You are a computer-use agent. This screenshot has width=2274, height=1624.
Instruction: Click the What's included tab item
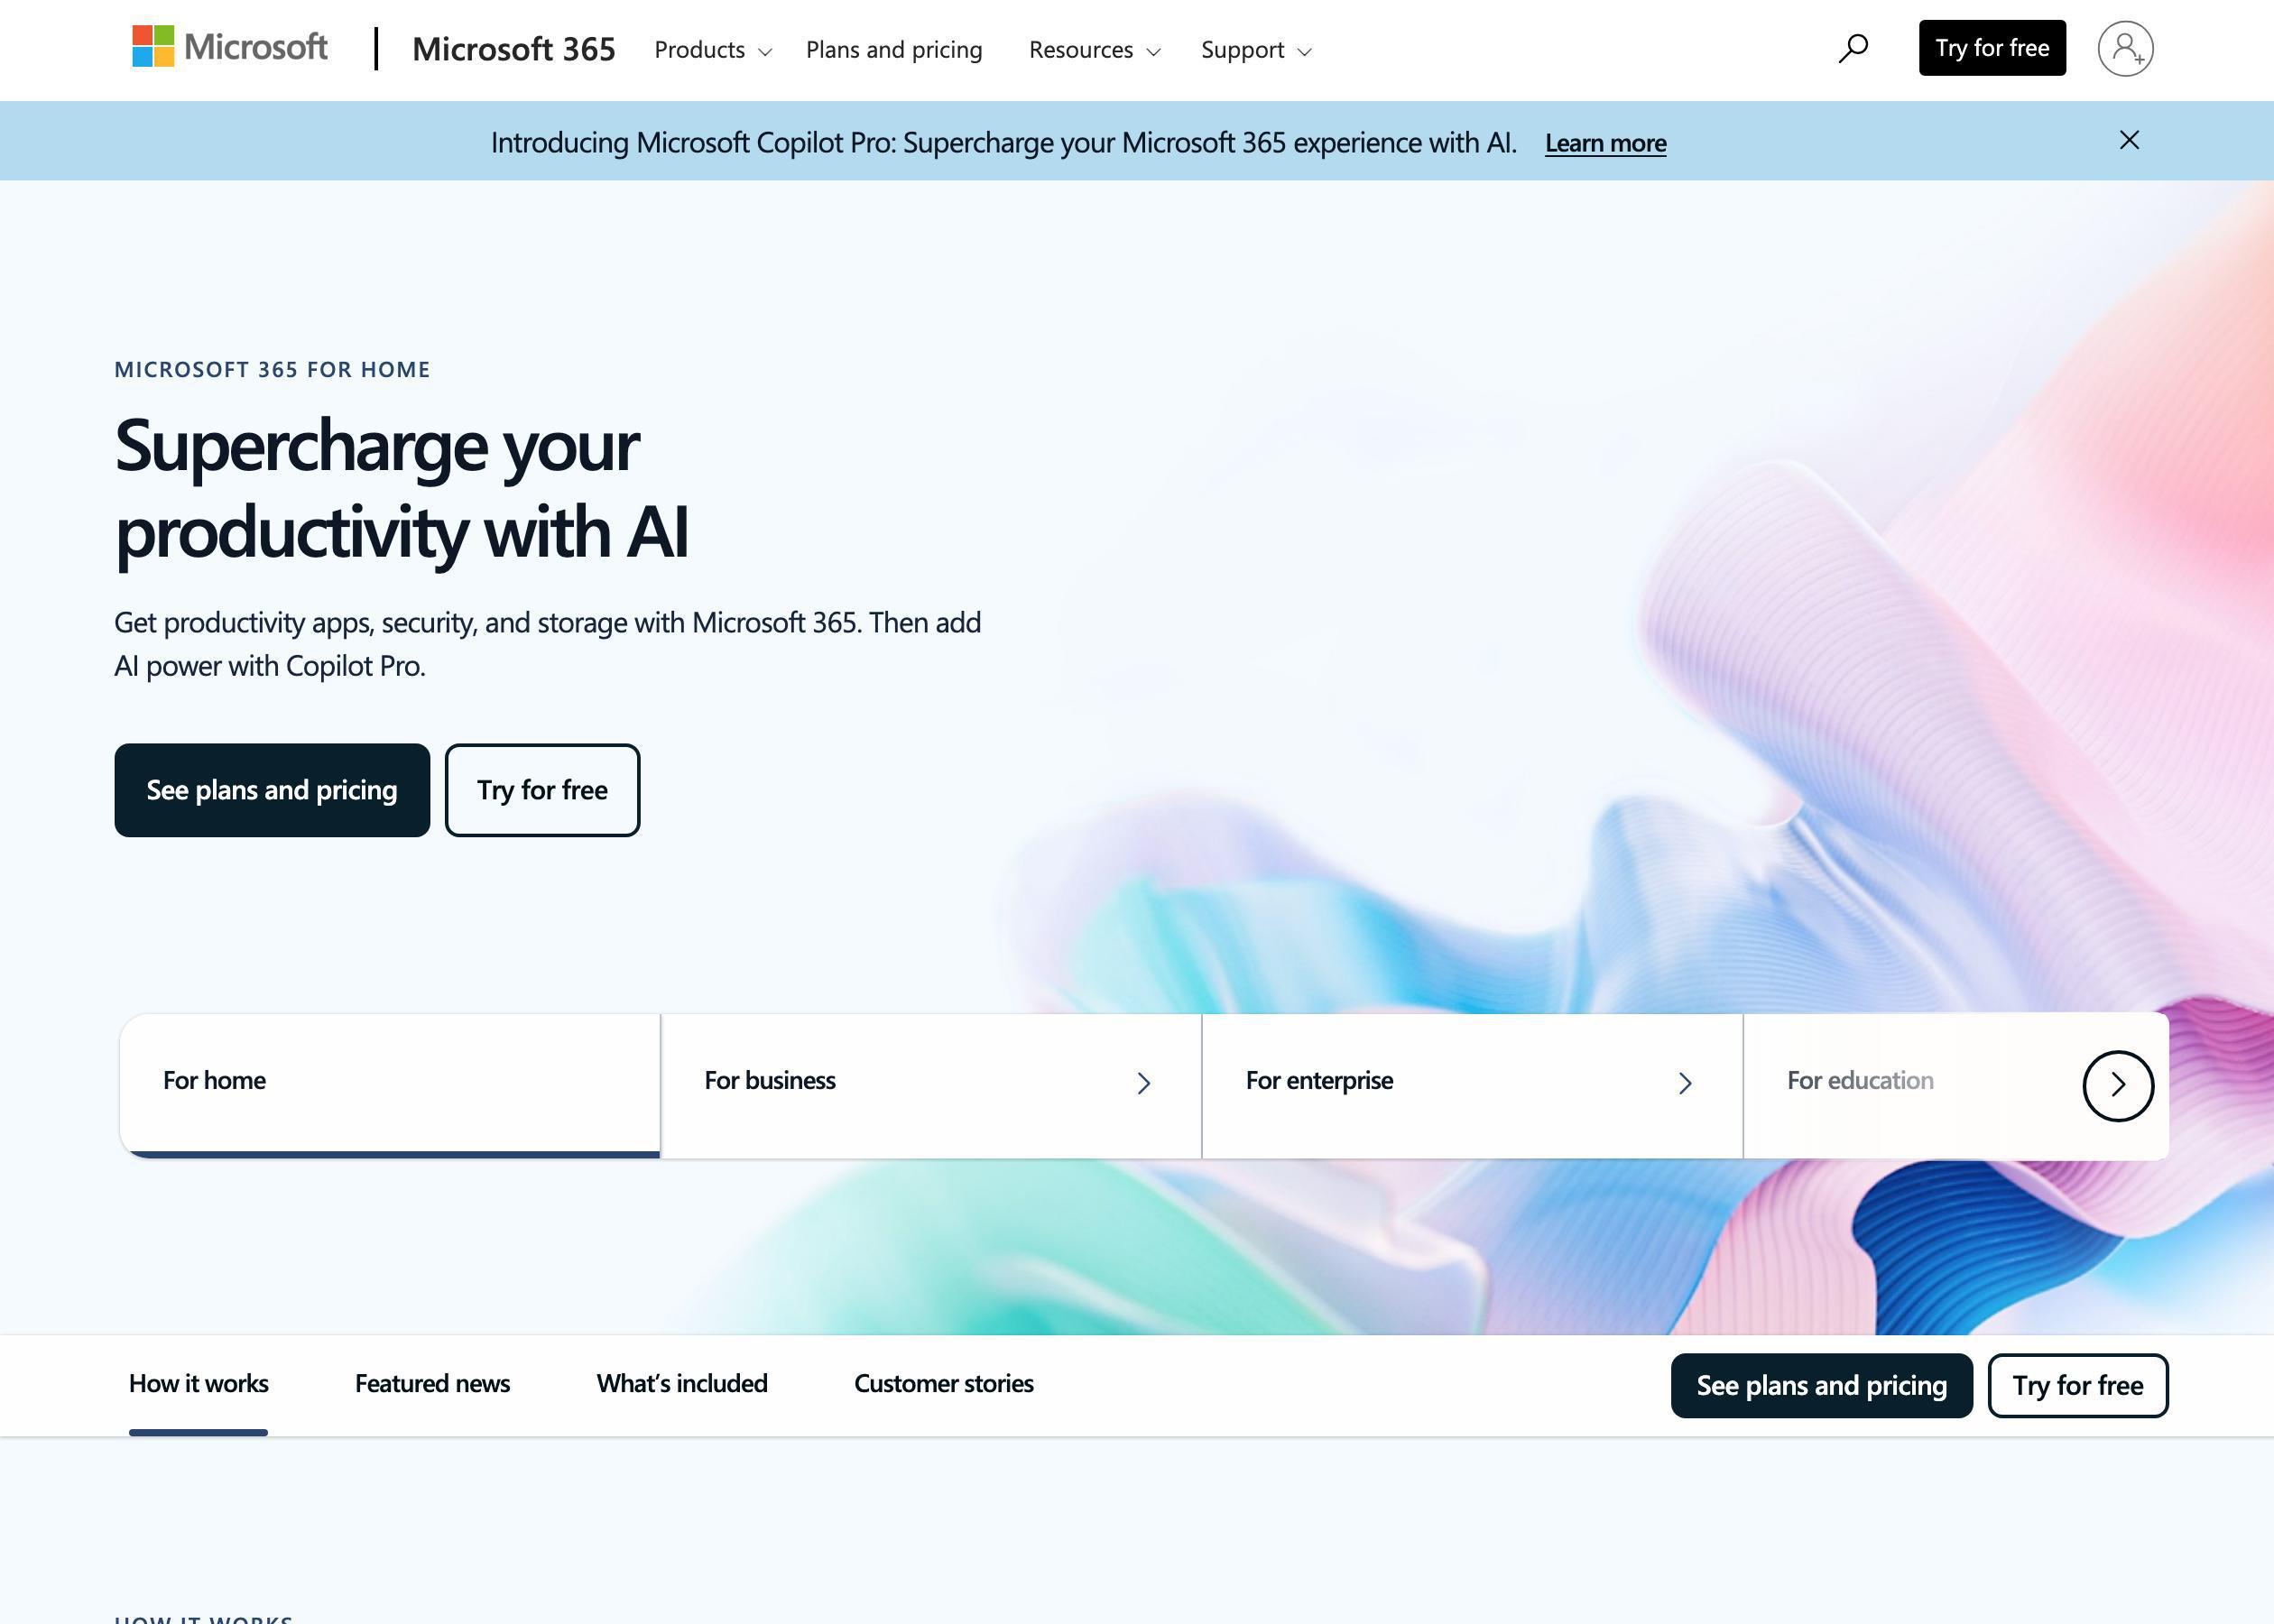[x=682, y=1383]
